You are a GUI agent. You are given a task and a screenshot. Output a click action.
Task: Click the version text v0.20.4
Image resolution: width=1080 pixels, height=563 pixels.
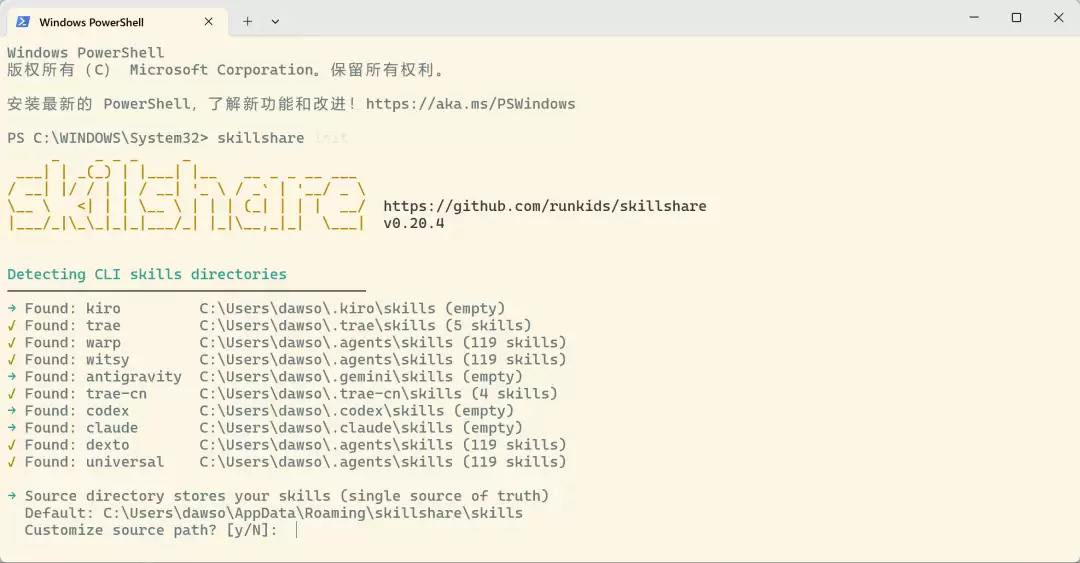(x=414, y=223)
